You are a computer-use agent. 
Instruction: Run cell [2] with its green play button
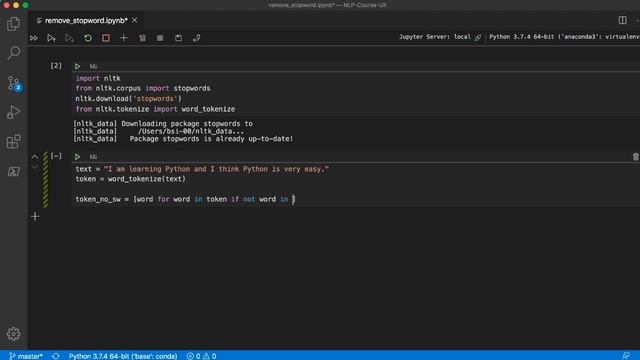77,66
